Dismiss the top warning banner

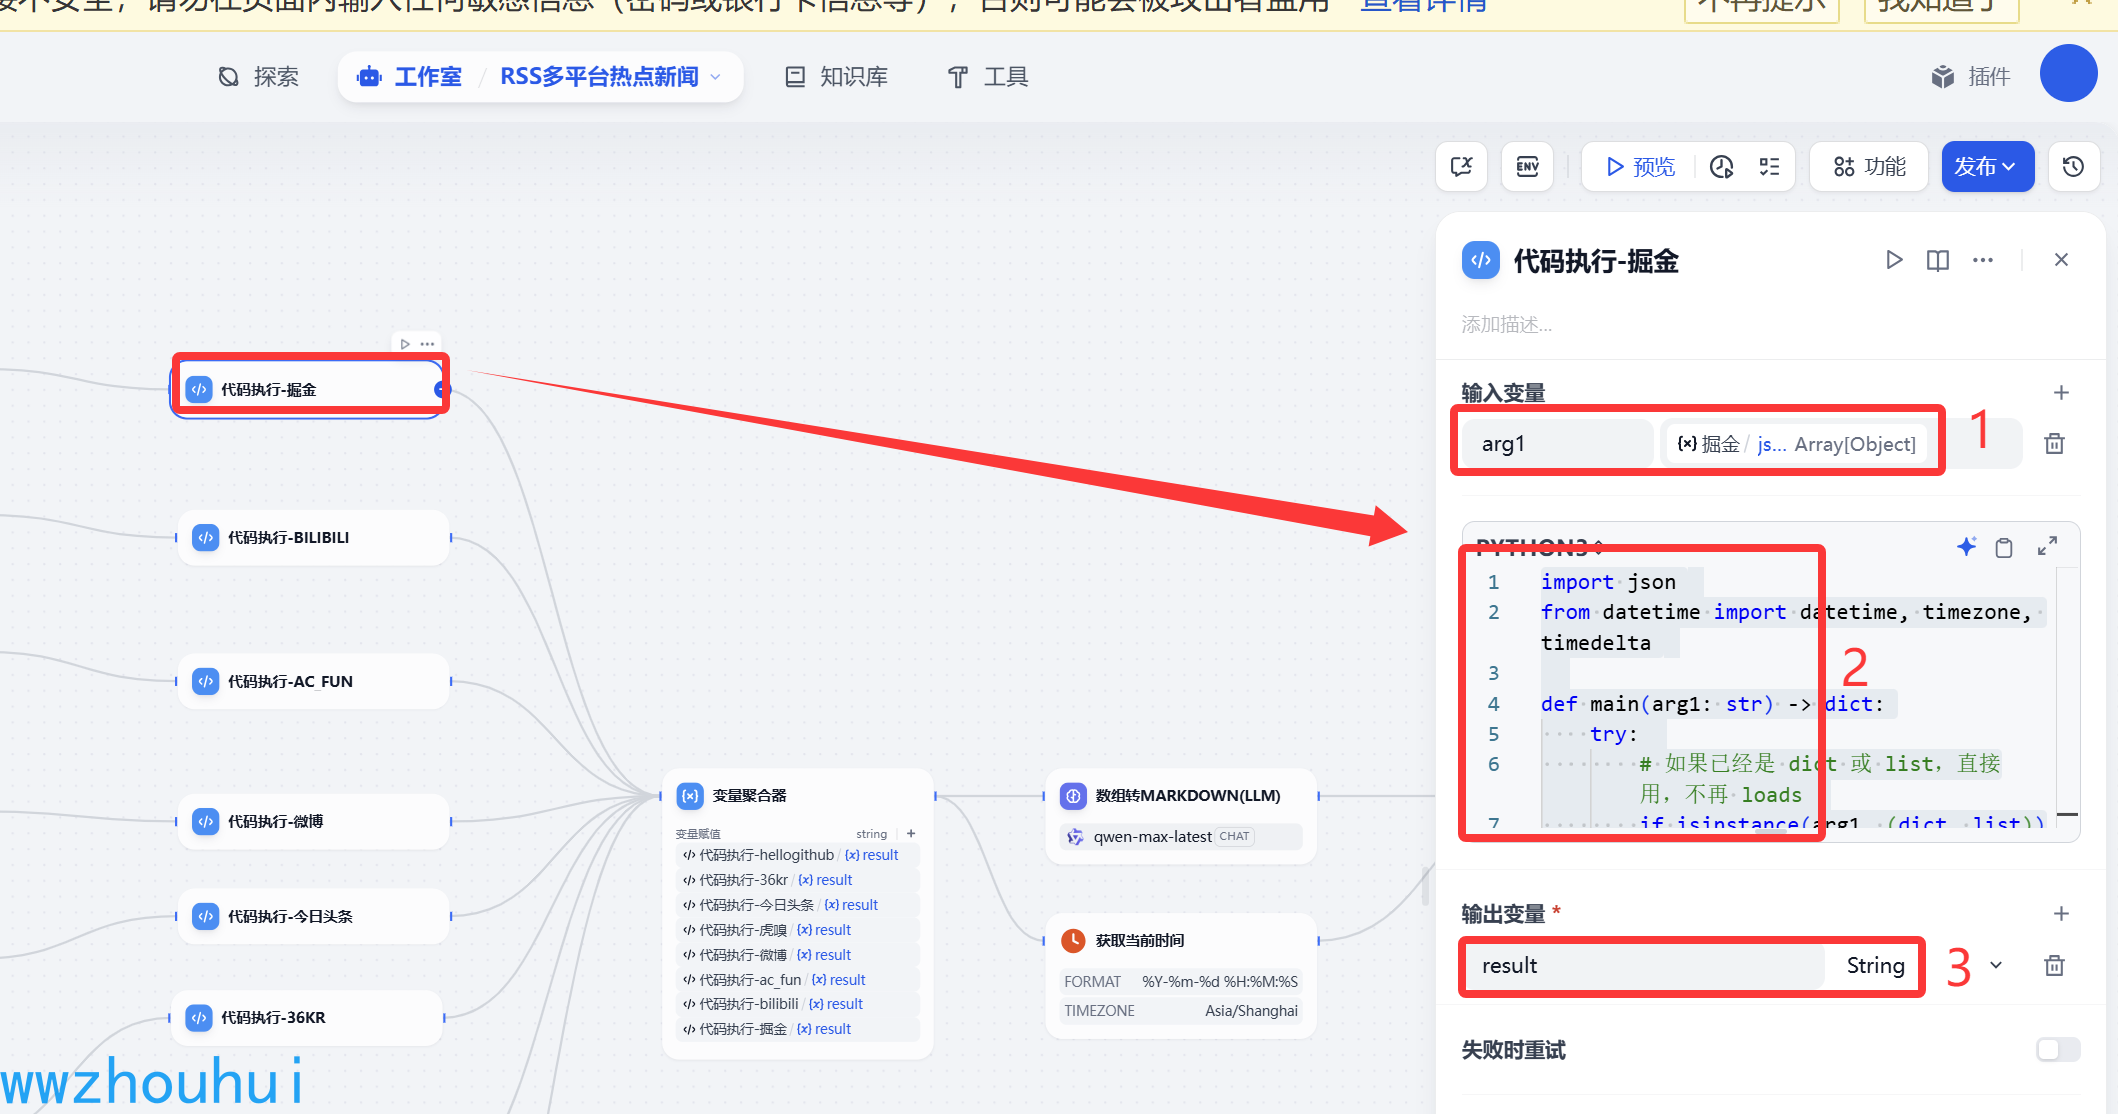2082,5
